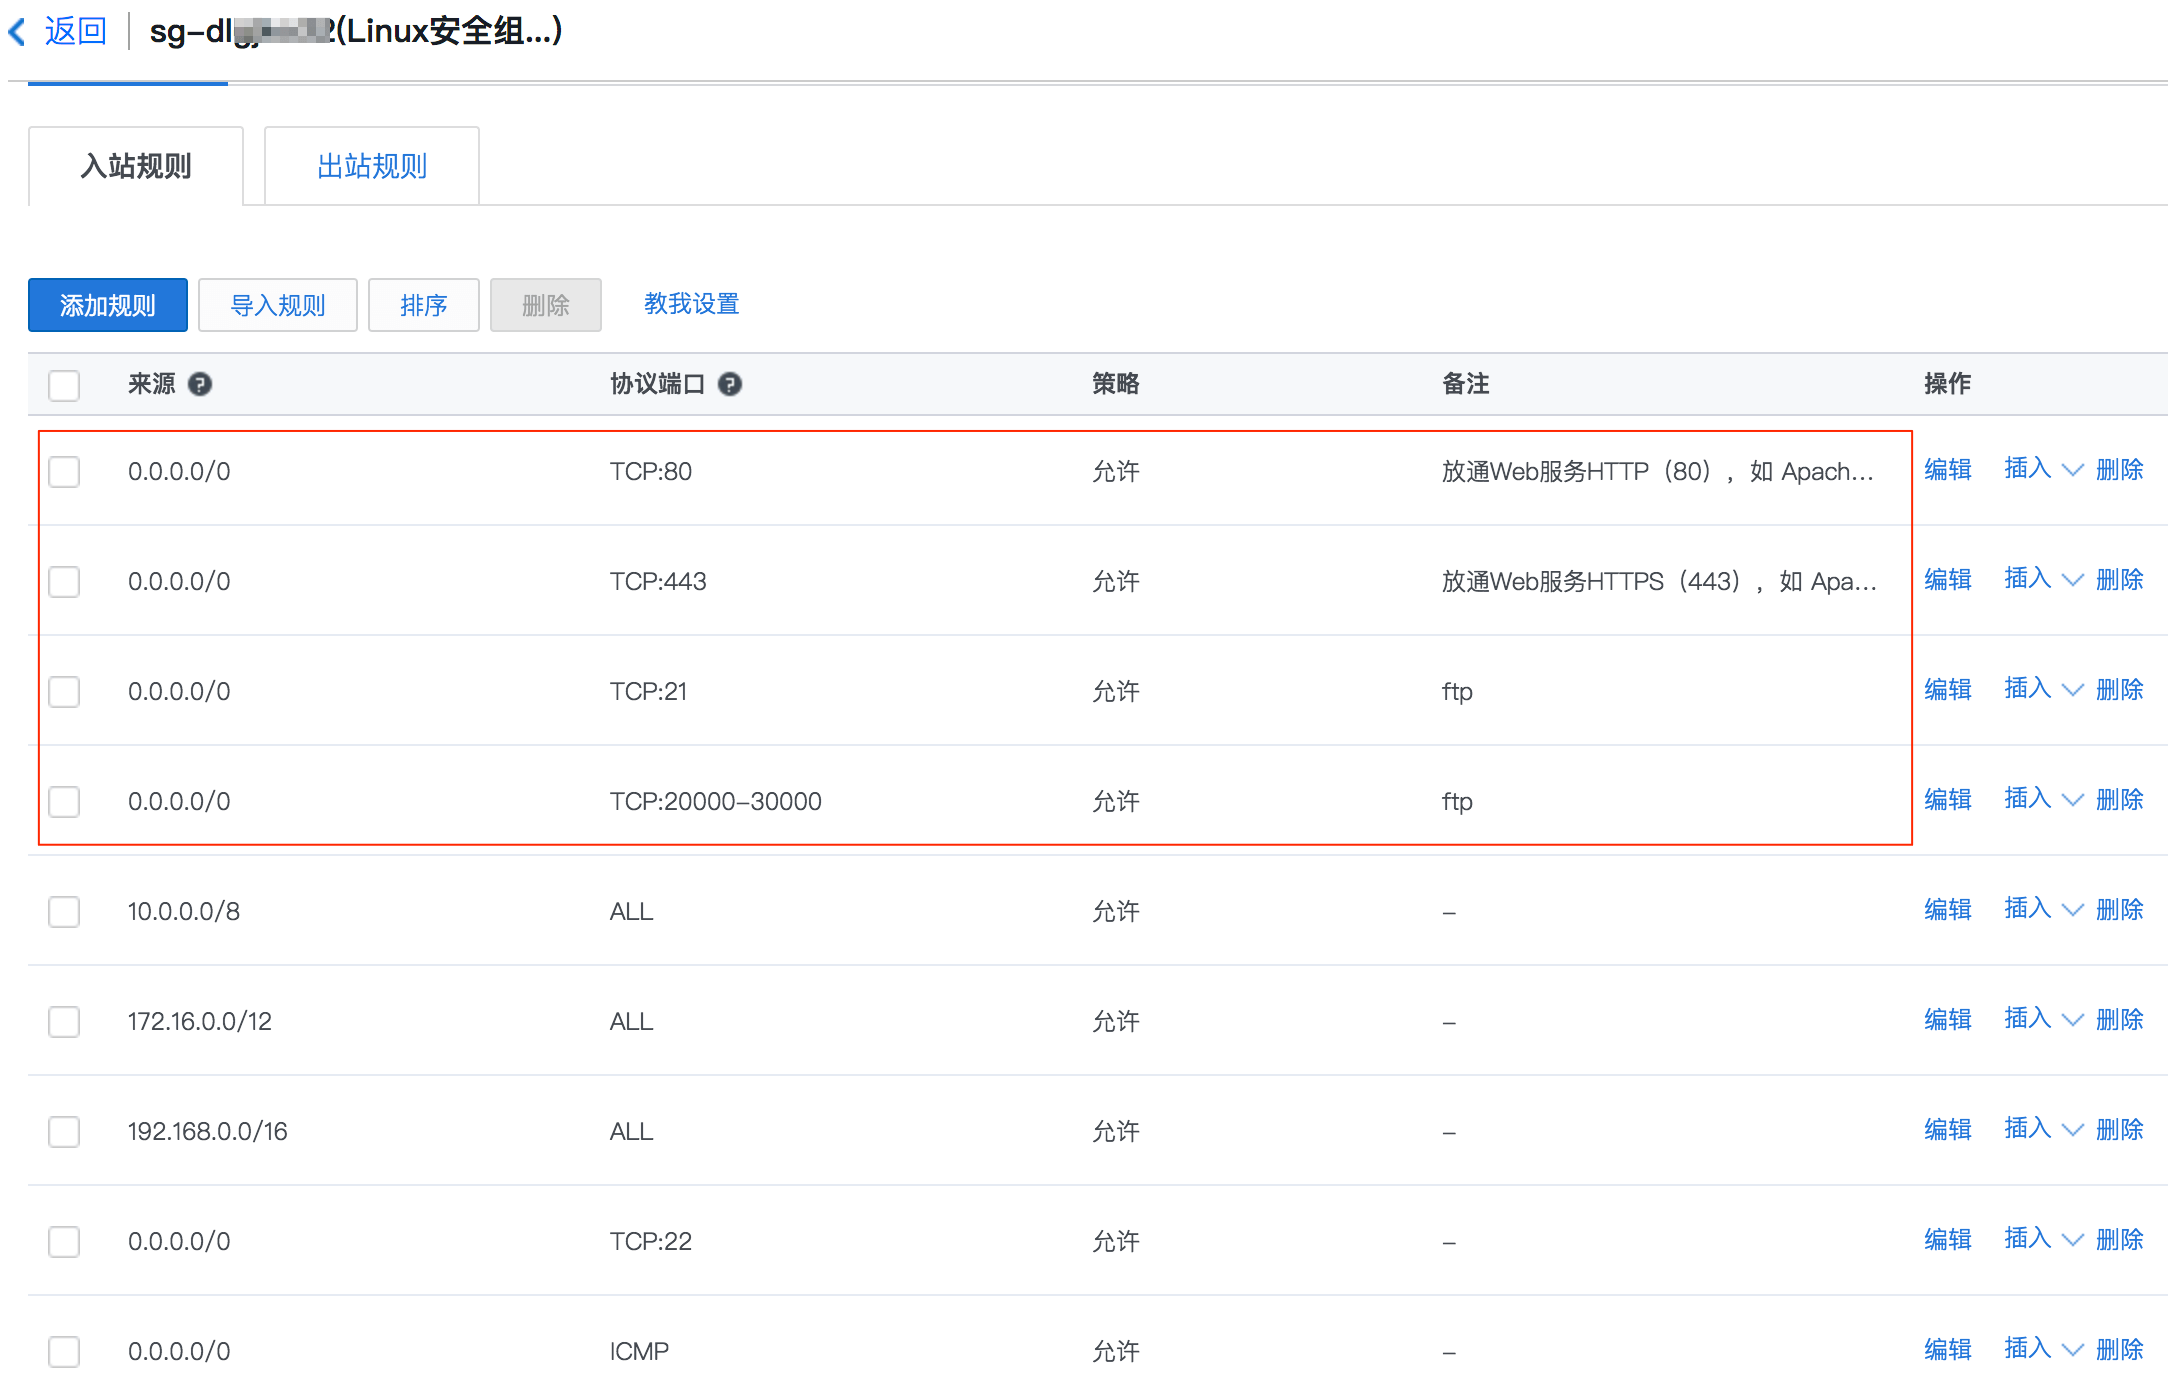Click the HTTP (80) remark text
Image resolution: width=2168 pixels, height=1386 pixels.
click(x=1658, y=471)
